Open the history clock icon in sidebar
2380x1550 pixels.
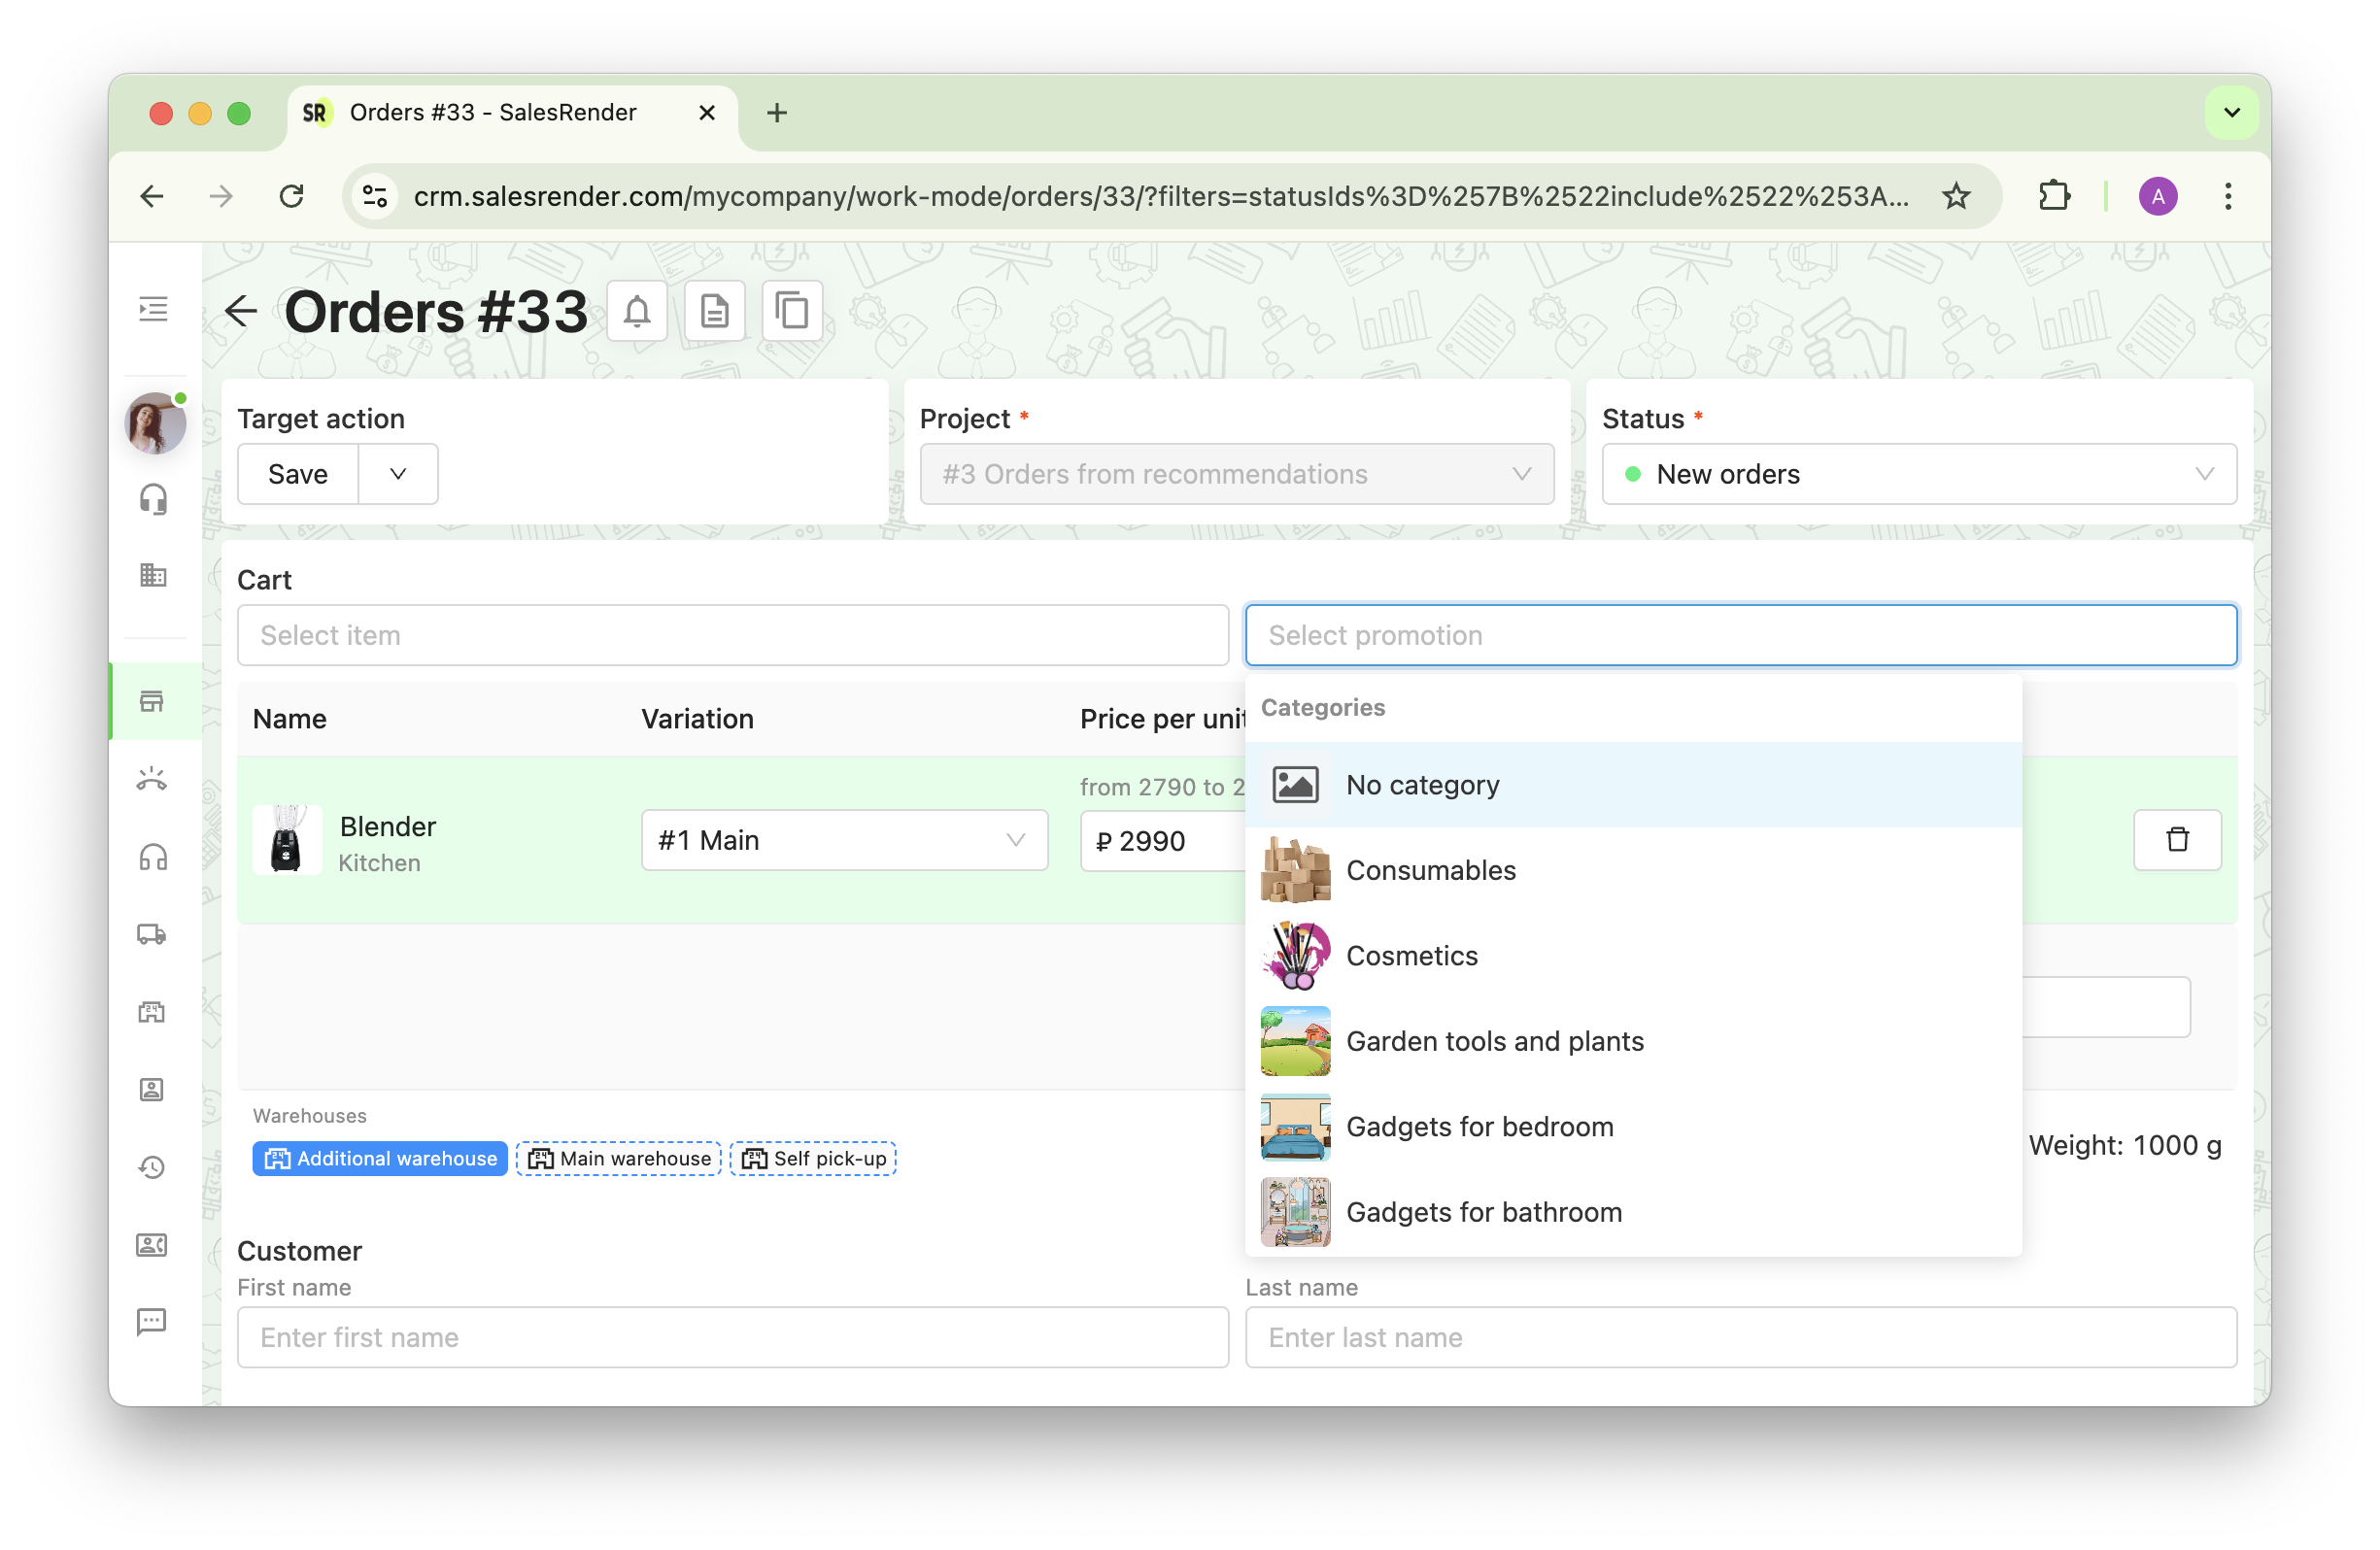click(x=152, y=1167)
